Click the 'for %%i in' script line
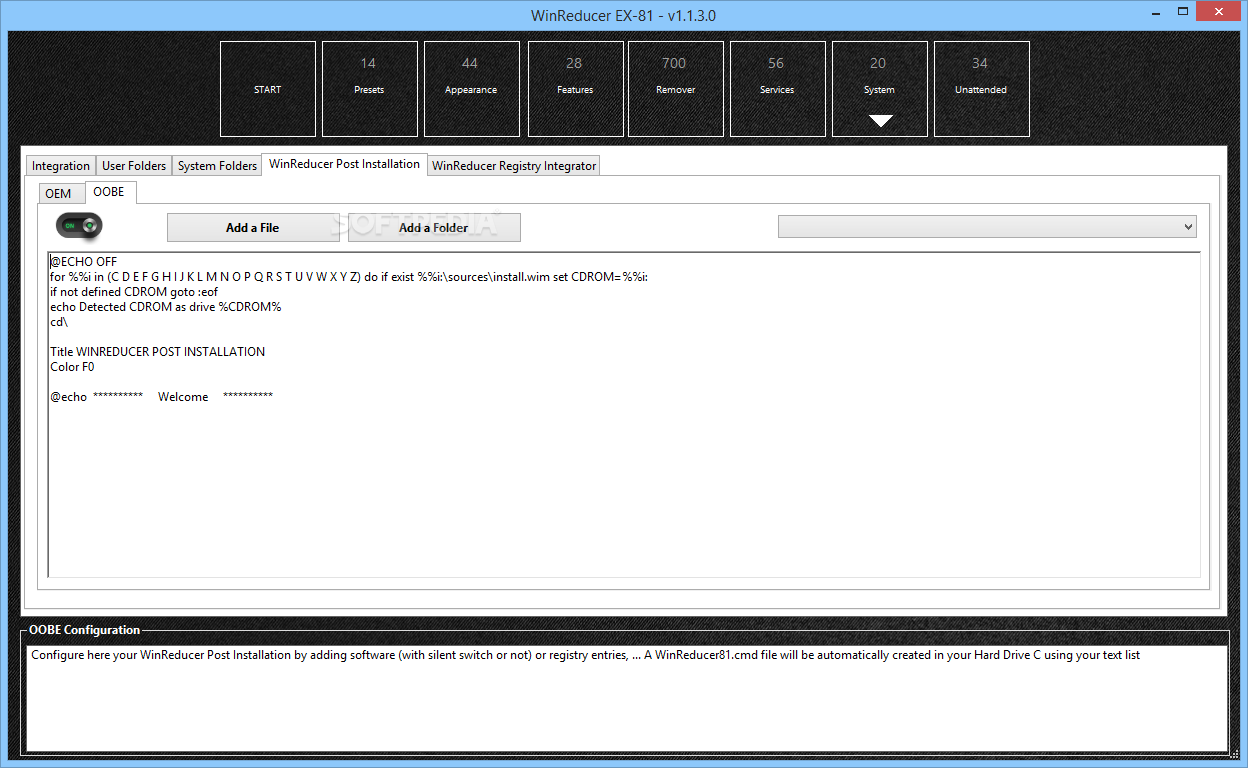 pyautogui.click(x=349, y=277)
